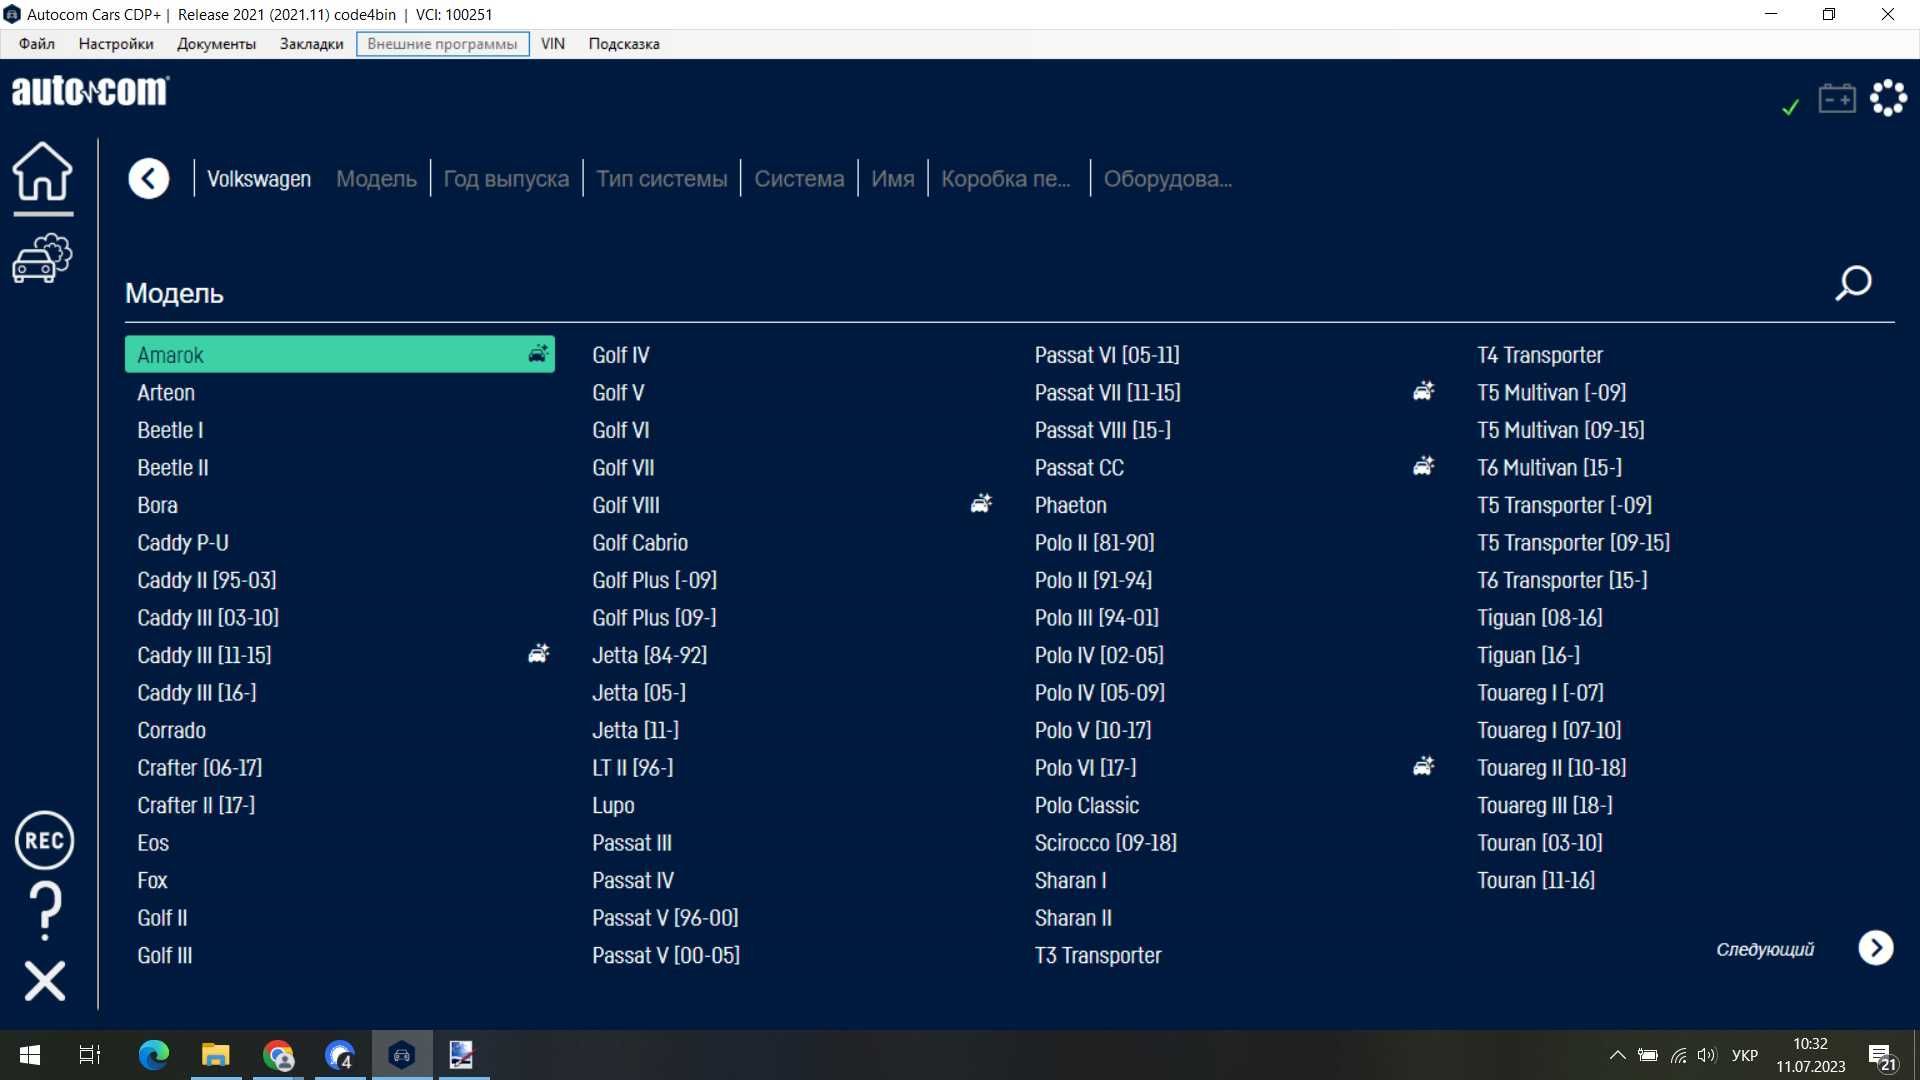Select Golf III model
This screenshot has width=1920, height=1080.
[x=165, y=955]
